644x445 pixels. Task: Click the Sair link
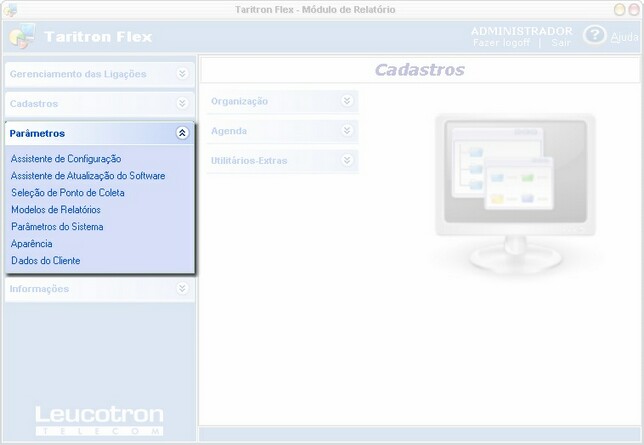point(561,43)
